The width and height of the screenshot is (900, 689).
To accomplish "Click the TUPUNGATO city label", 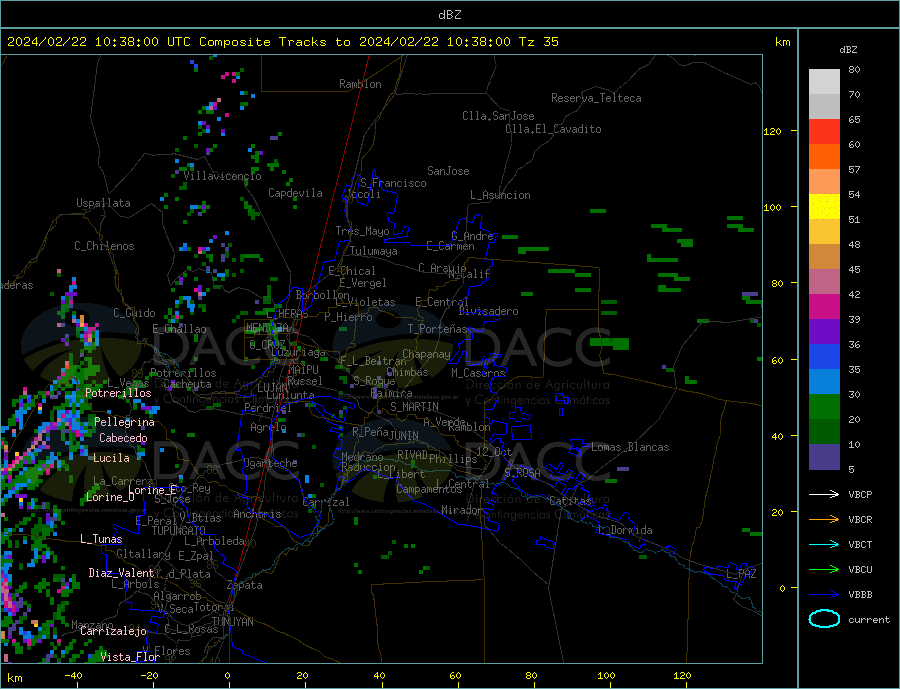I will pyautogui.click(x=178, y=531).
